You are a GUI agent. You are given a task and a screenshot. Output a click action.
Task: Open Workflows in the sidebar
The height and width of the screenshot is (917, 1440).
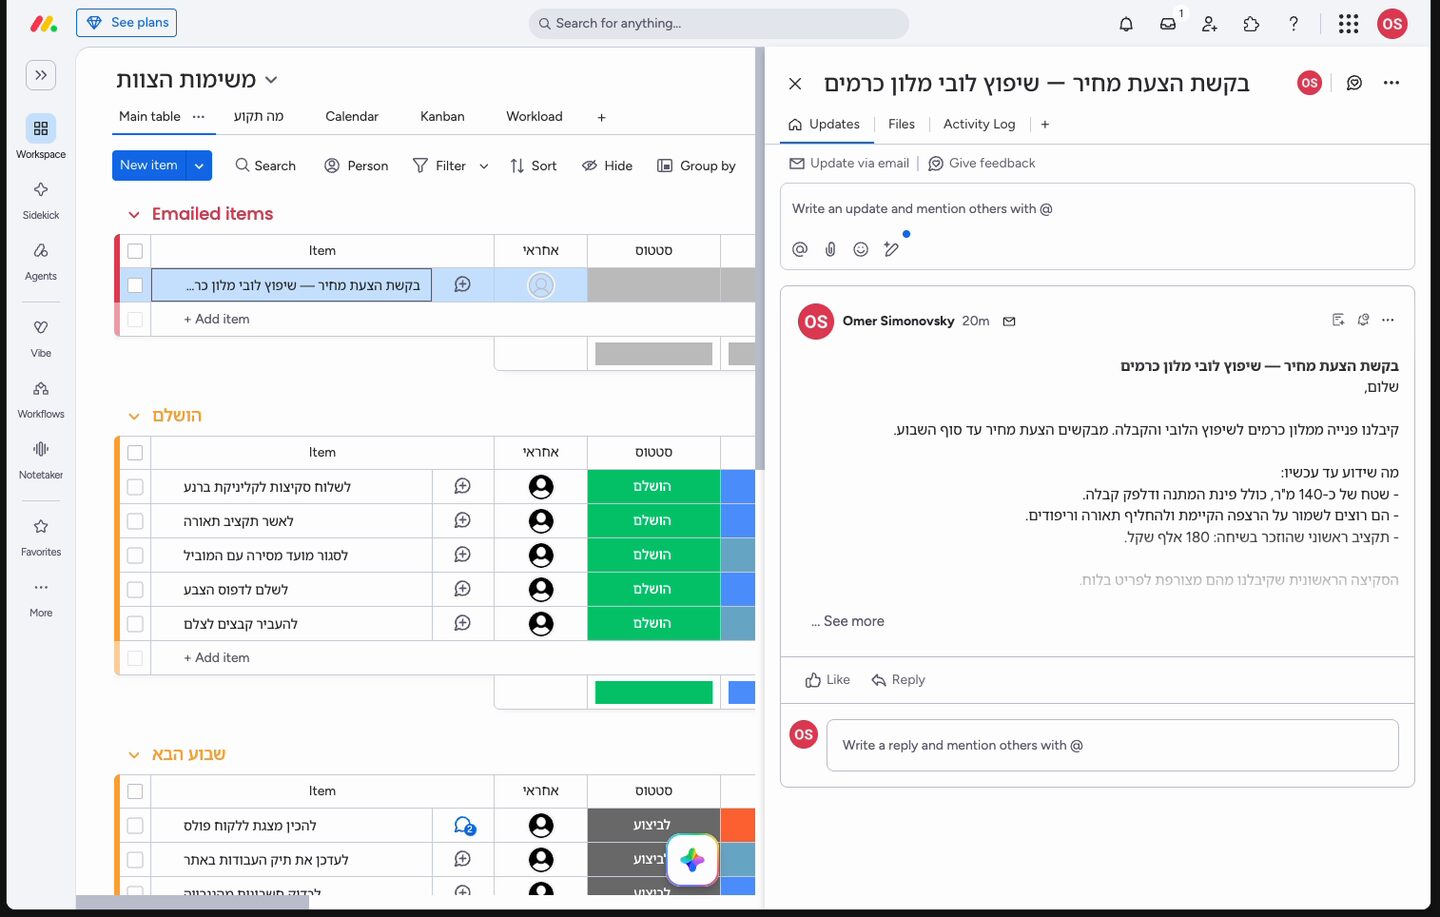point(41,398)
